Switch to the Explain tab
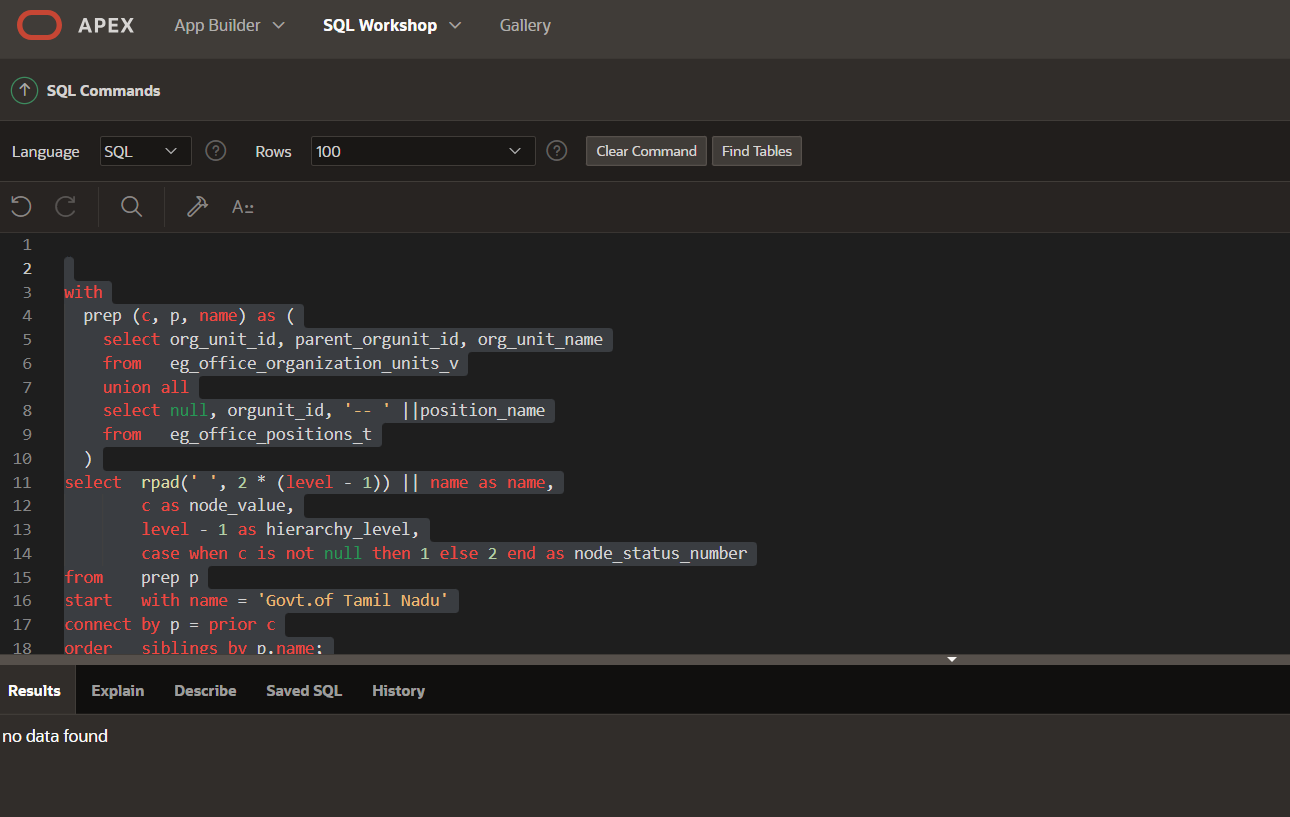Screen dimensions: 1290x817 pos(118,691)
